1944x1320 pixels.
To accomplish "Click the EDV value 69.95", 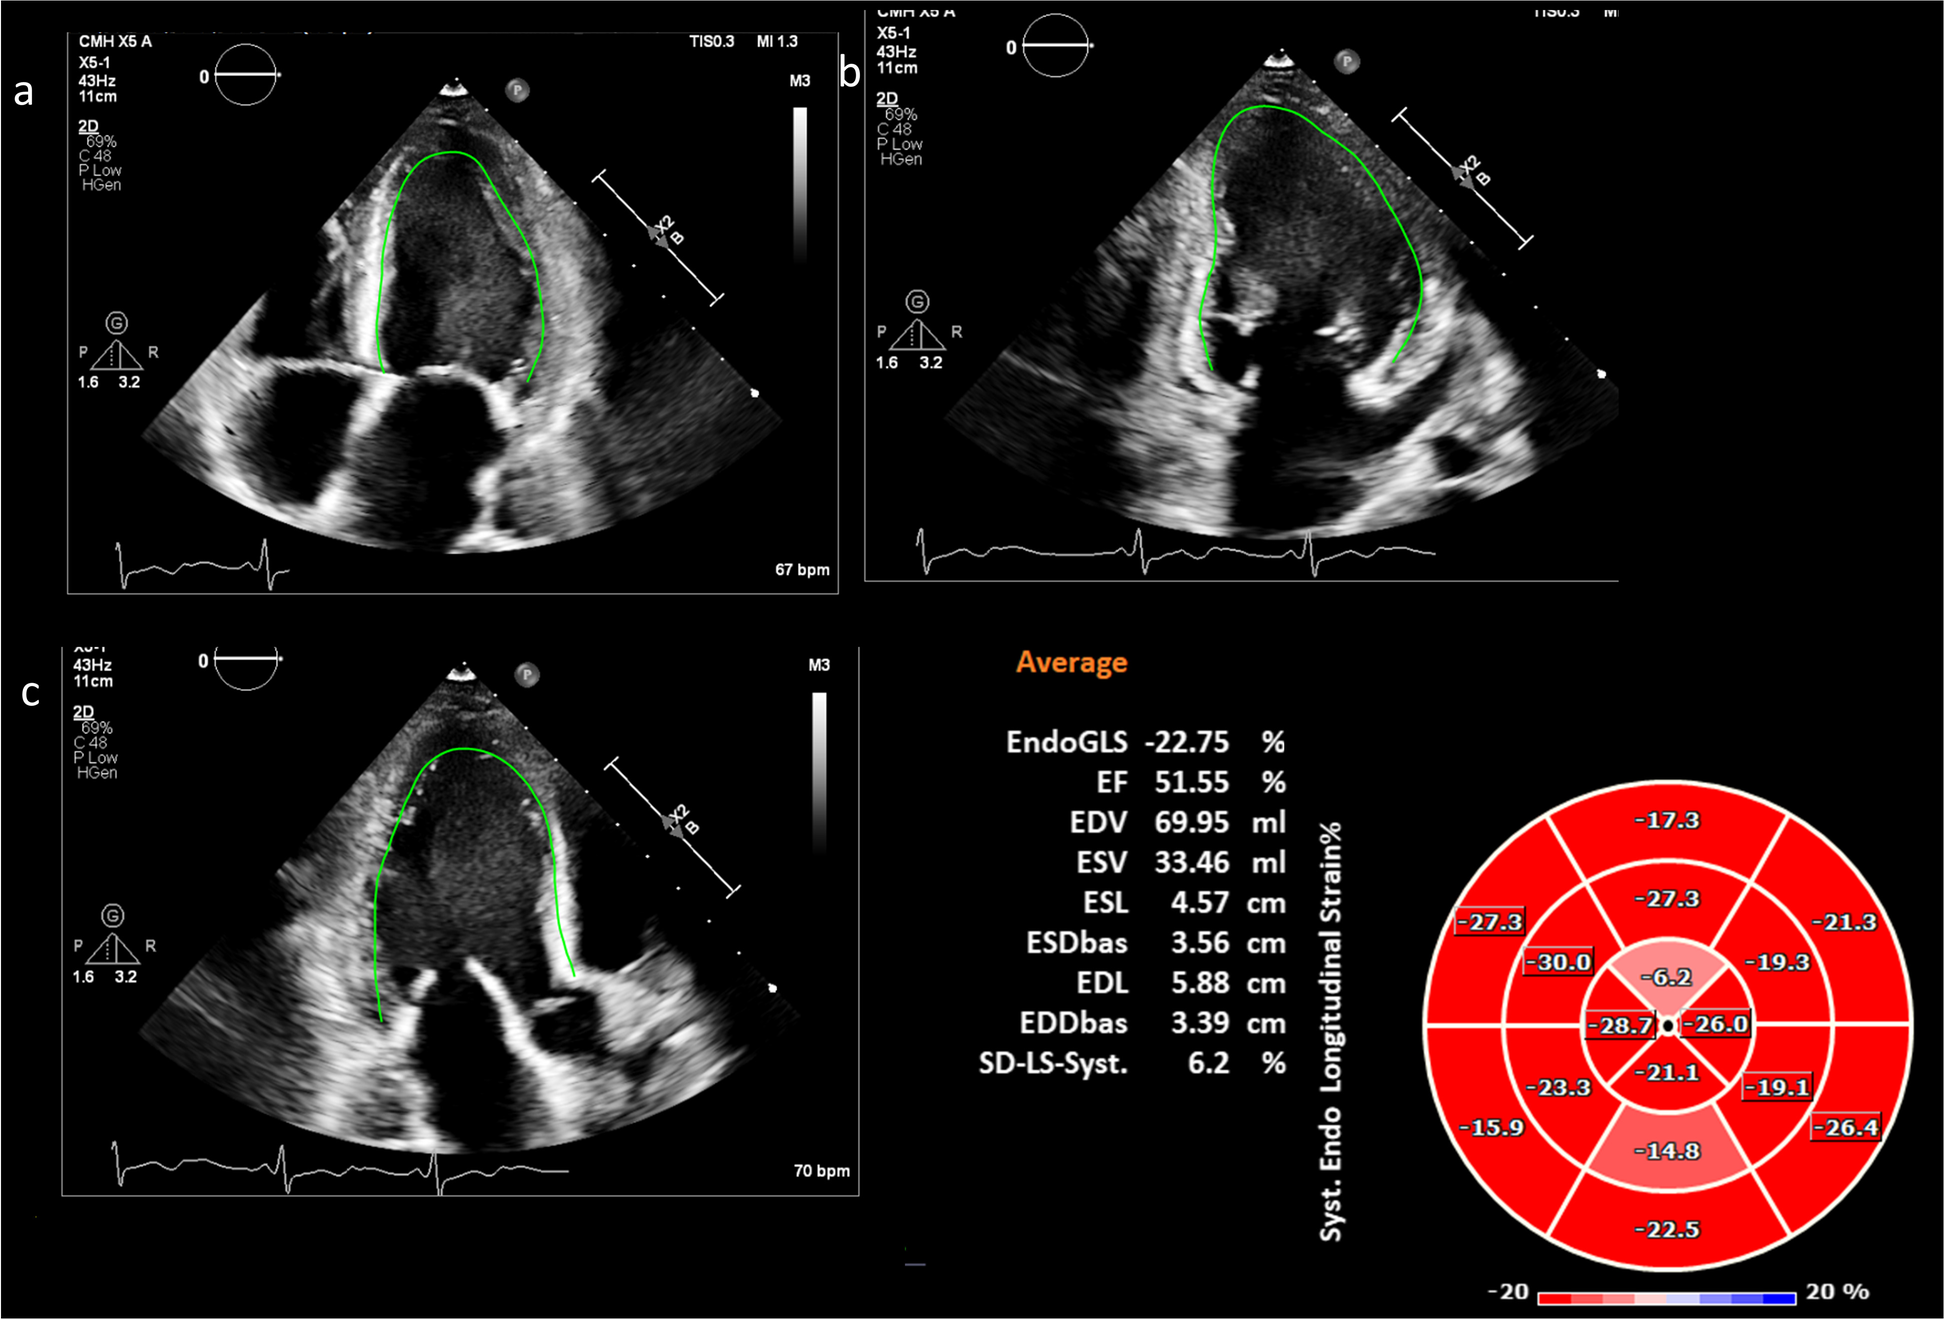I will (x=1191, y=822).
